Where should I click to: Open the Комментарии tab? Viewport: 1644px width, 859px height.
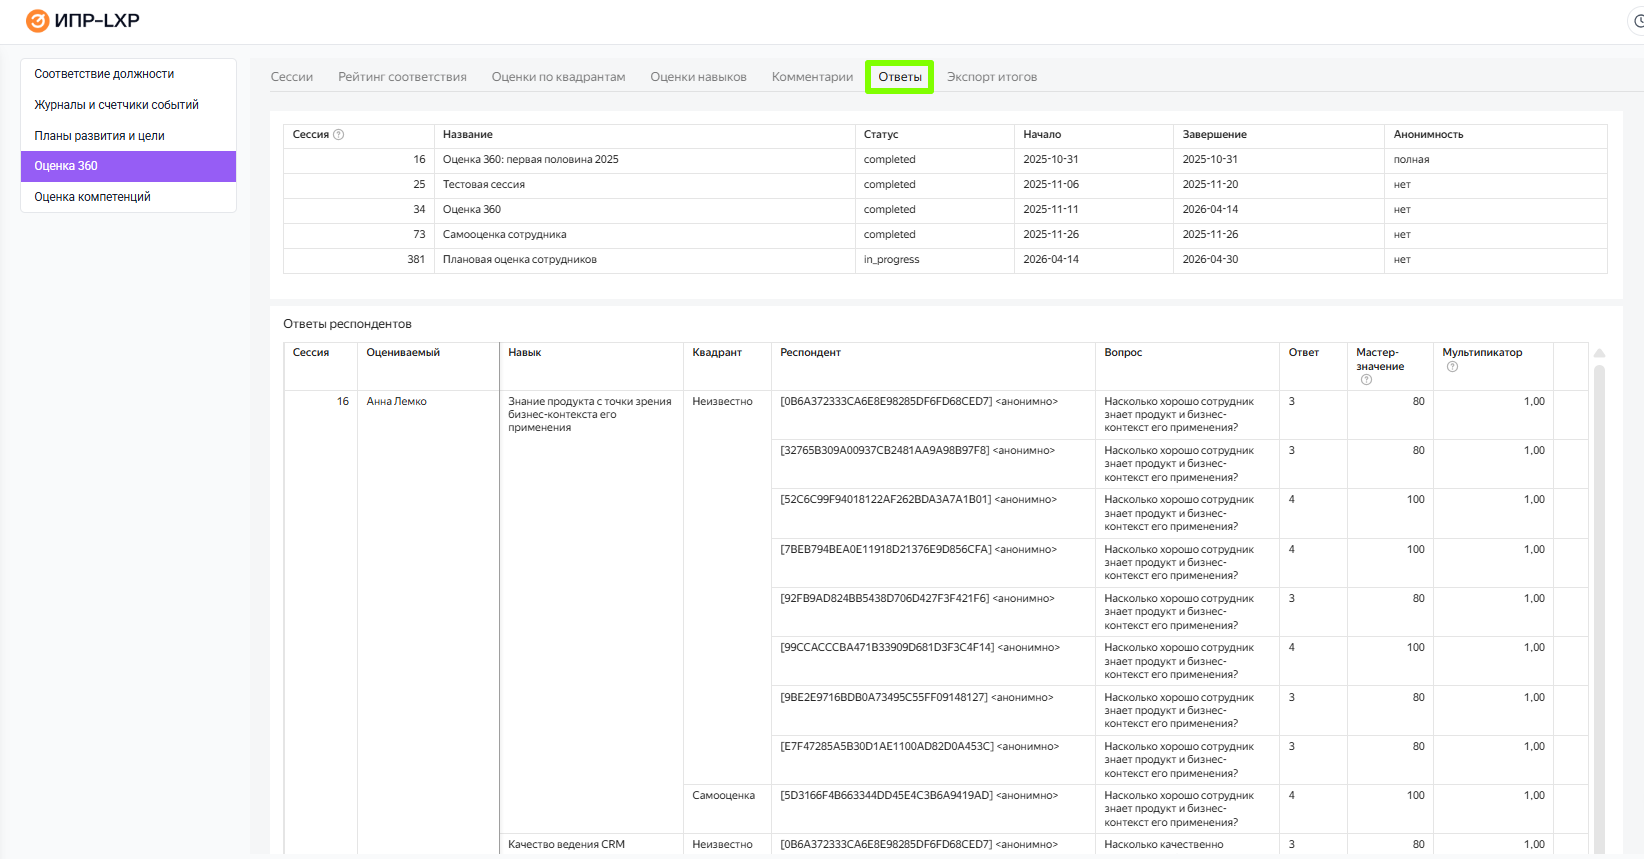(812, 77)
